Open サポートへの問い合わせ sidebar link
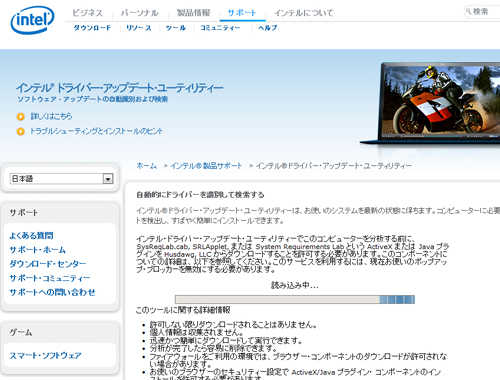Screen dimensions: 500x380 pyautogui.click(x=52, y=292)
